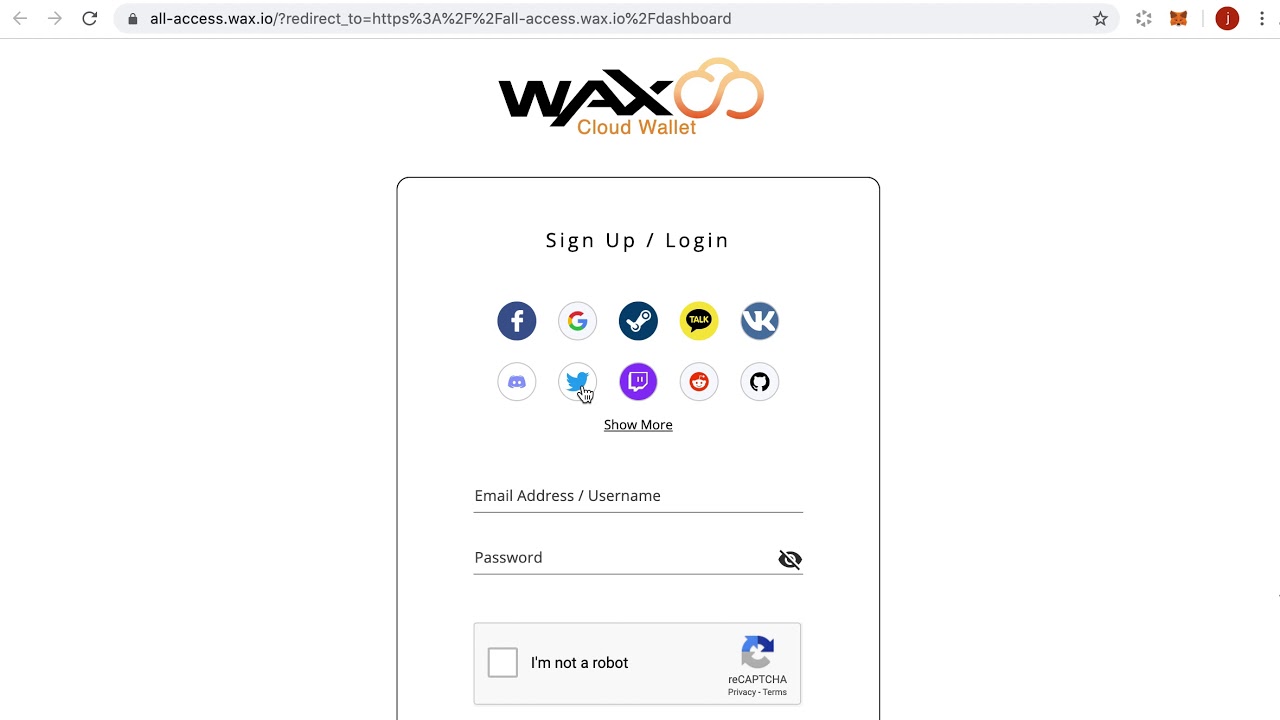Check the I'm not a robot box

[503, 662]
